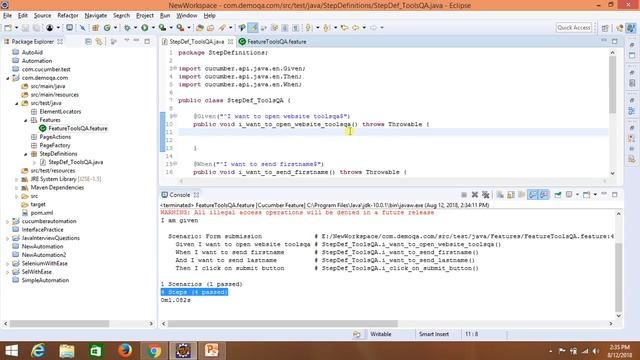The height and width of the screenshot is (360, 640).
Task: Collapse the StepDefinitions package node
Action: [x=26, y=154]
